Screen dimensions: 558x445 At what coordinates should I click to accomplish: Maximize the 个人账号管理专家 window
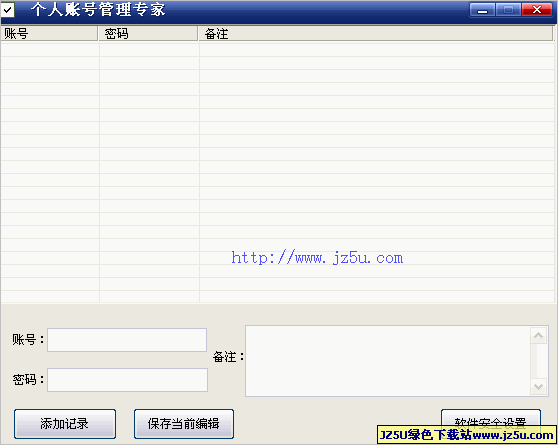(509, 10)
